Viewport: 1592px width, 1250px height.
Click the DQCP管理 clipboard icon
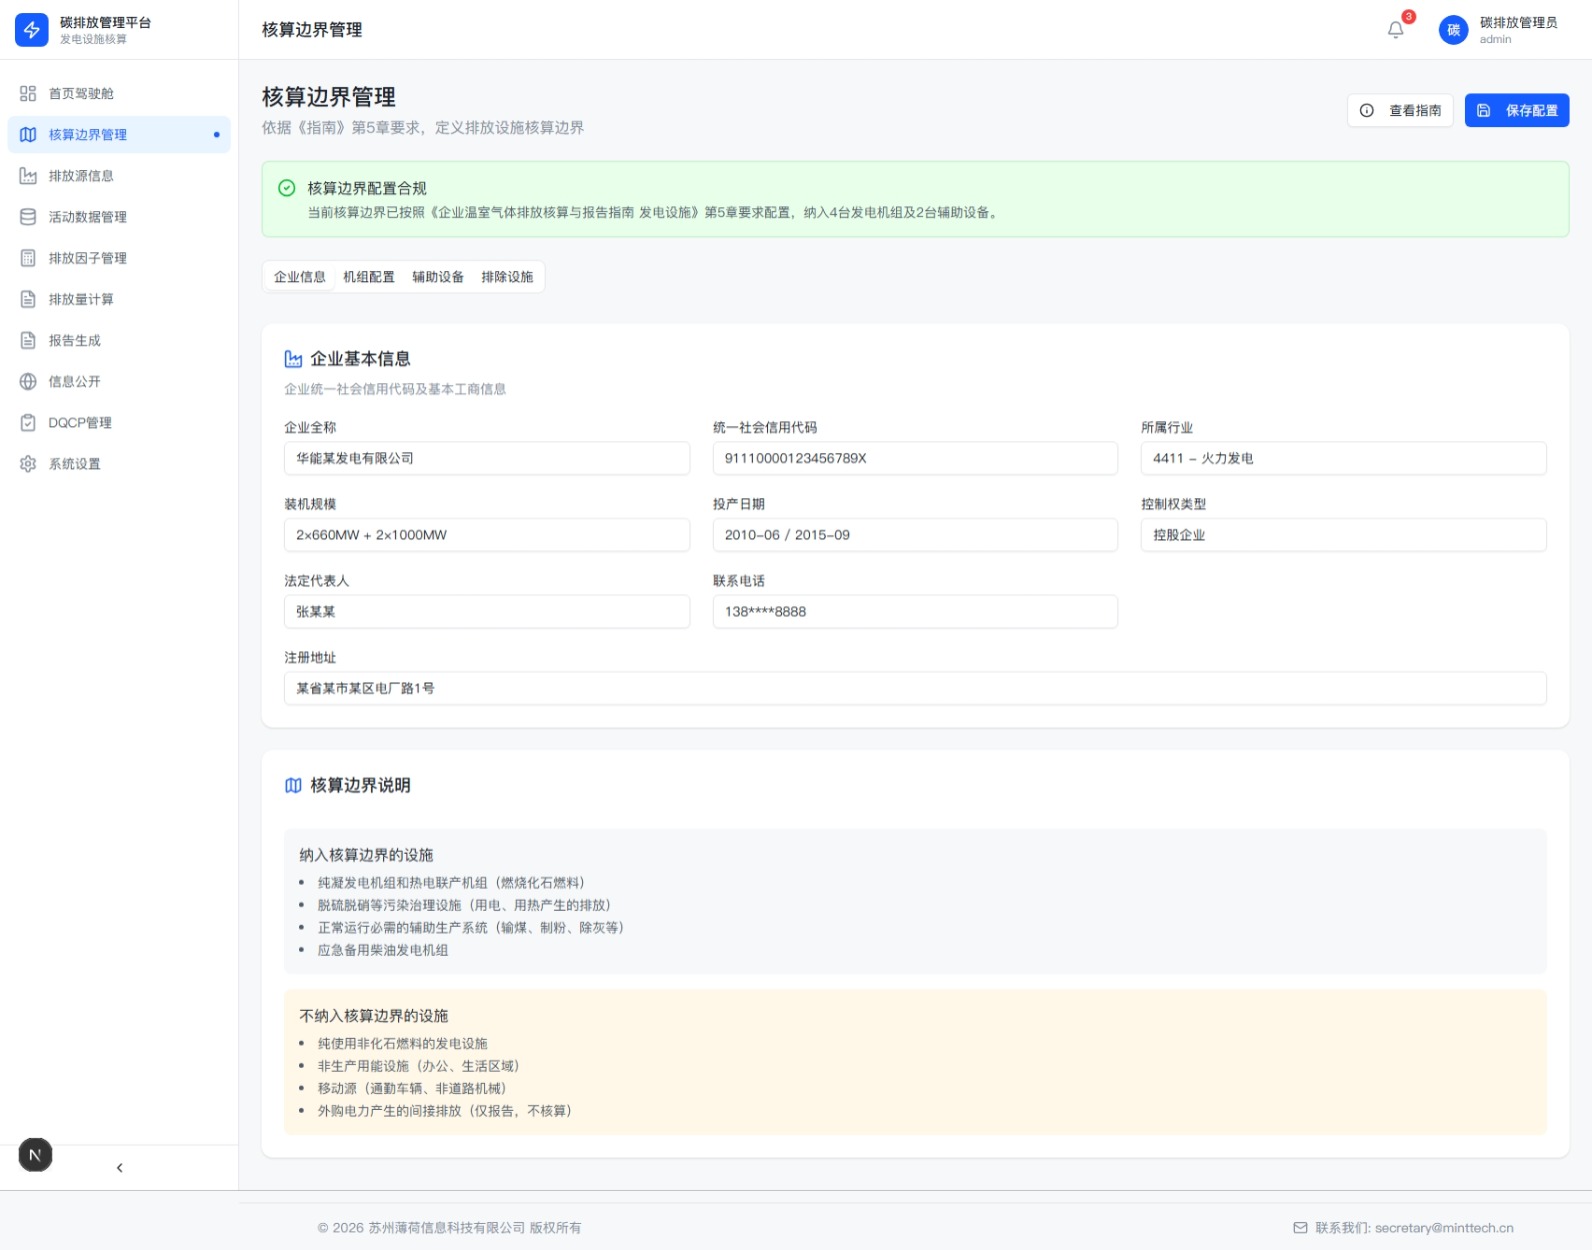[x=28, y=423]
